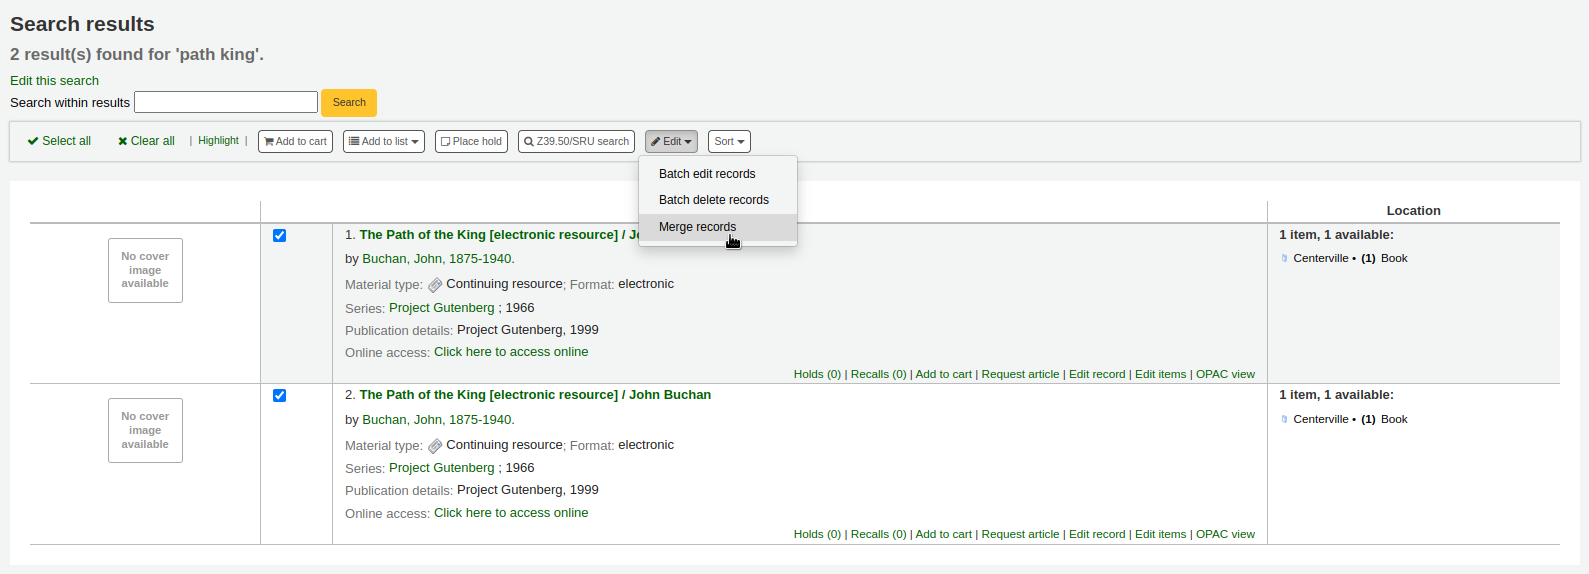Viewport: 1589px width, 574px height.
Task: Expand the Add to list dropdown
Action: pos(384,142)
